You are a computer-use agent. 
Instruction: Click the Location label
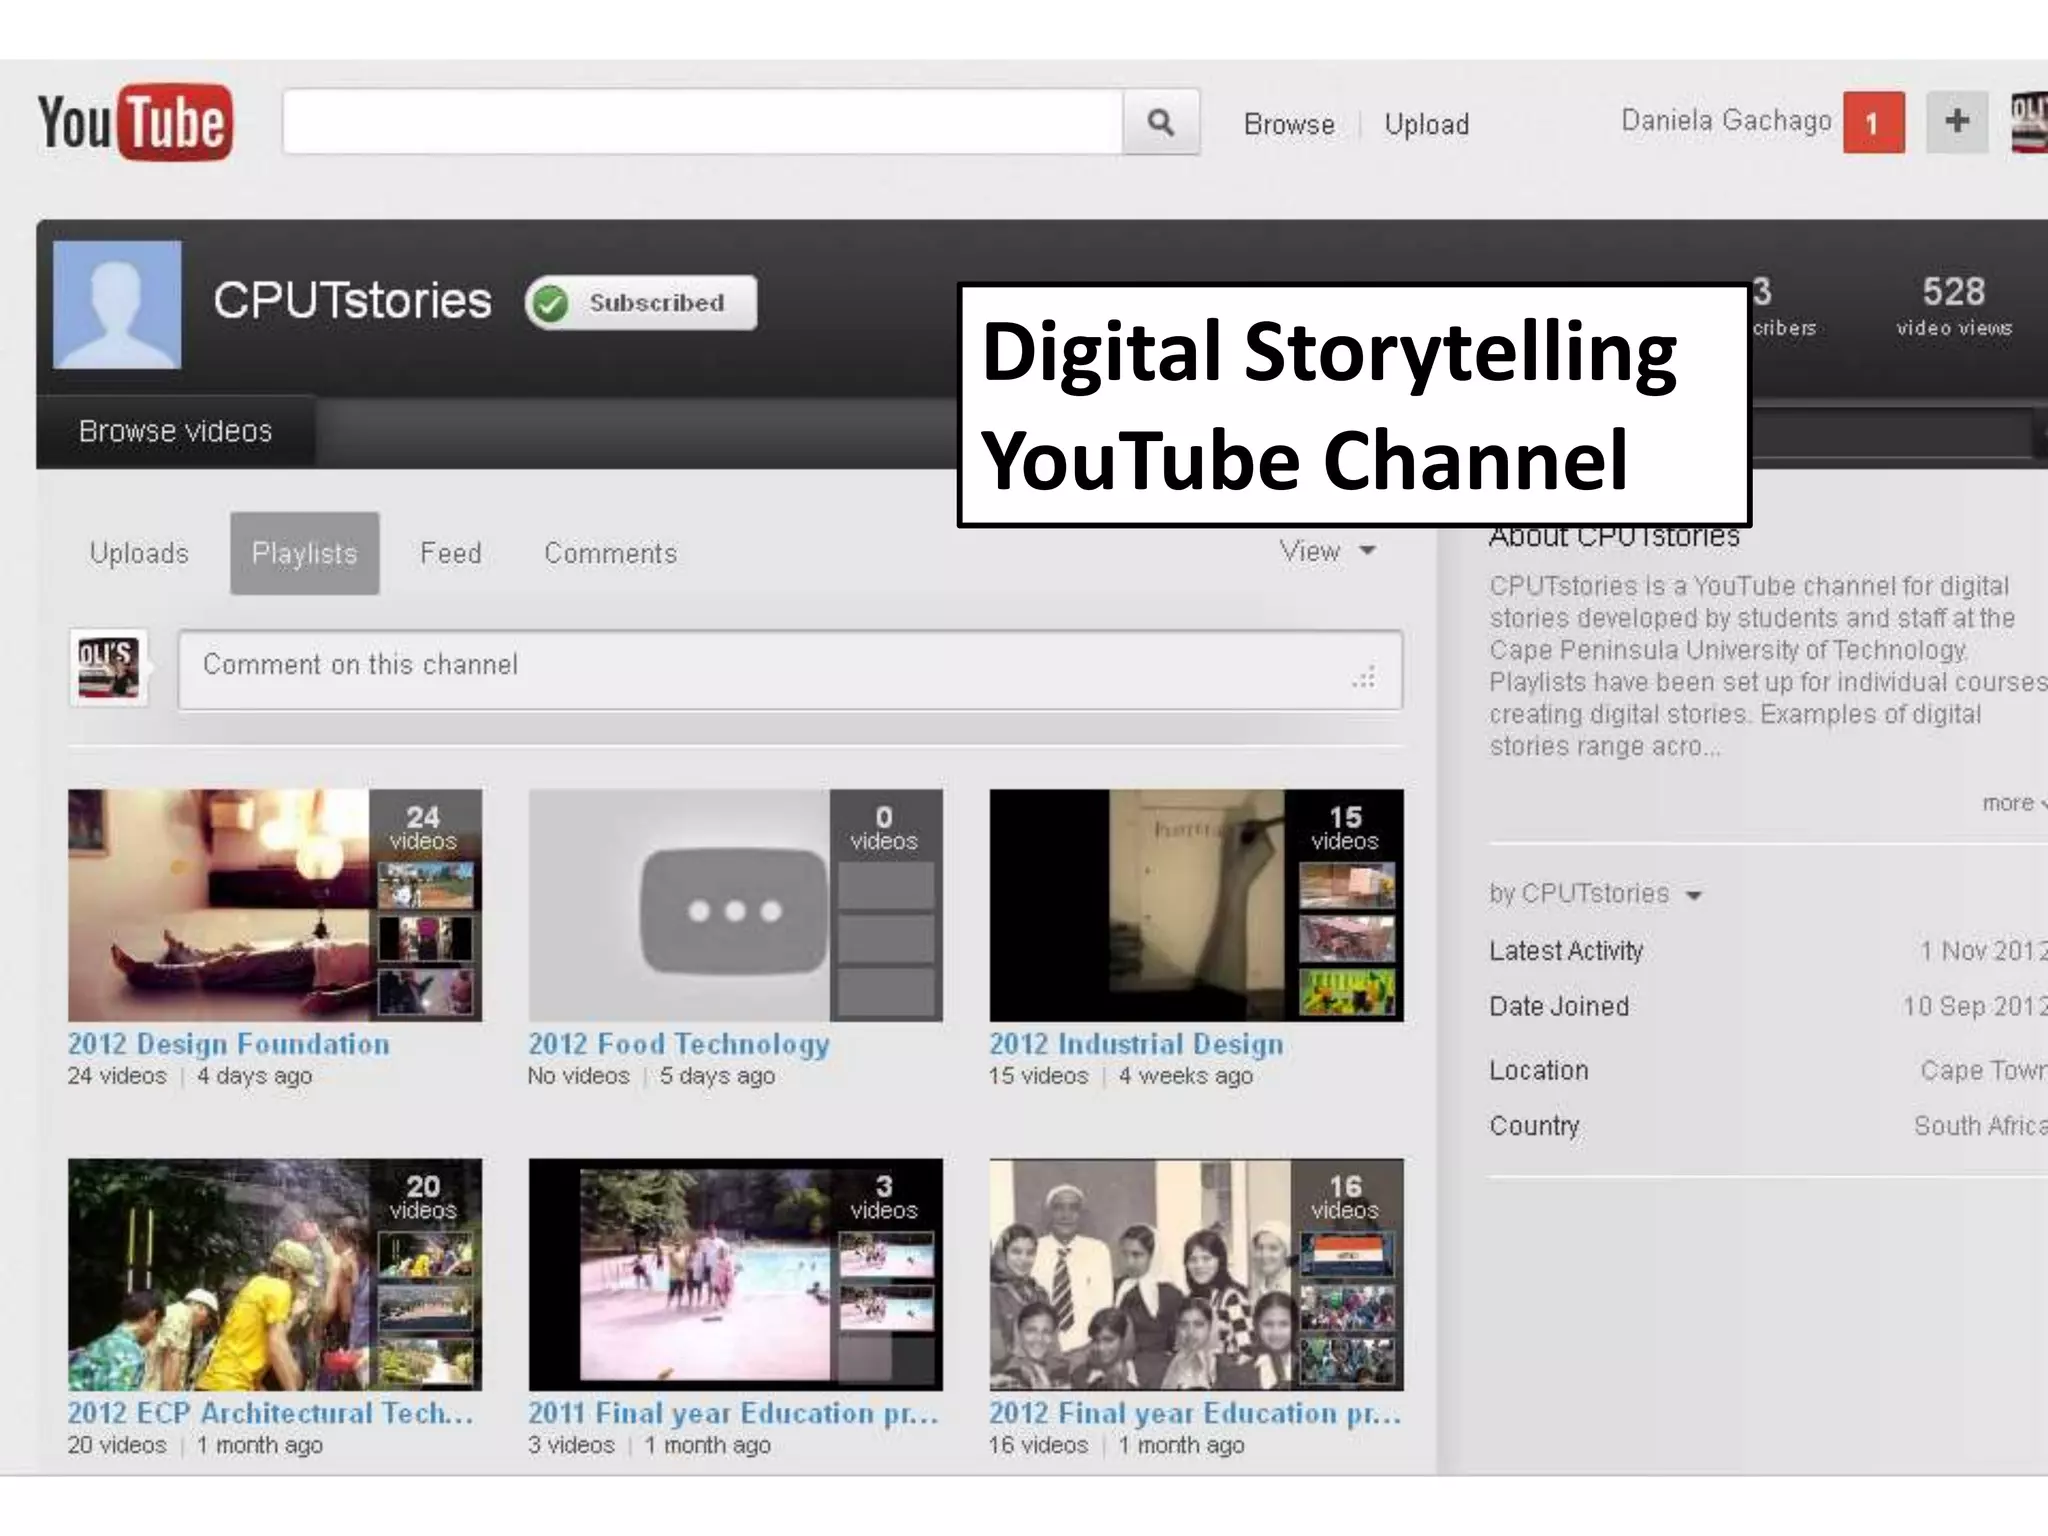[x=1538, y=1070]
